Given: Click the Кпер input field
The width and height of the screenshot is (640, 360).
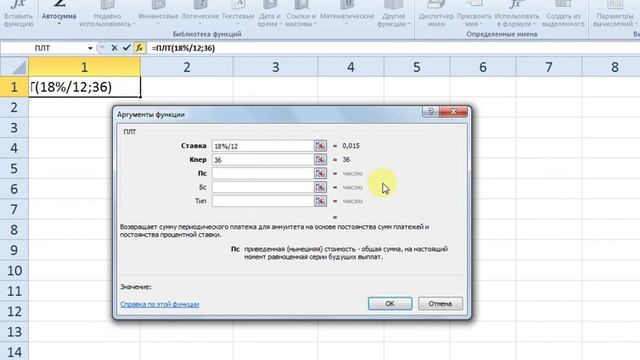Looking at the screenshot, I should pos(262,160).
